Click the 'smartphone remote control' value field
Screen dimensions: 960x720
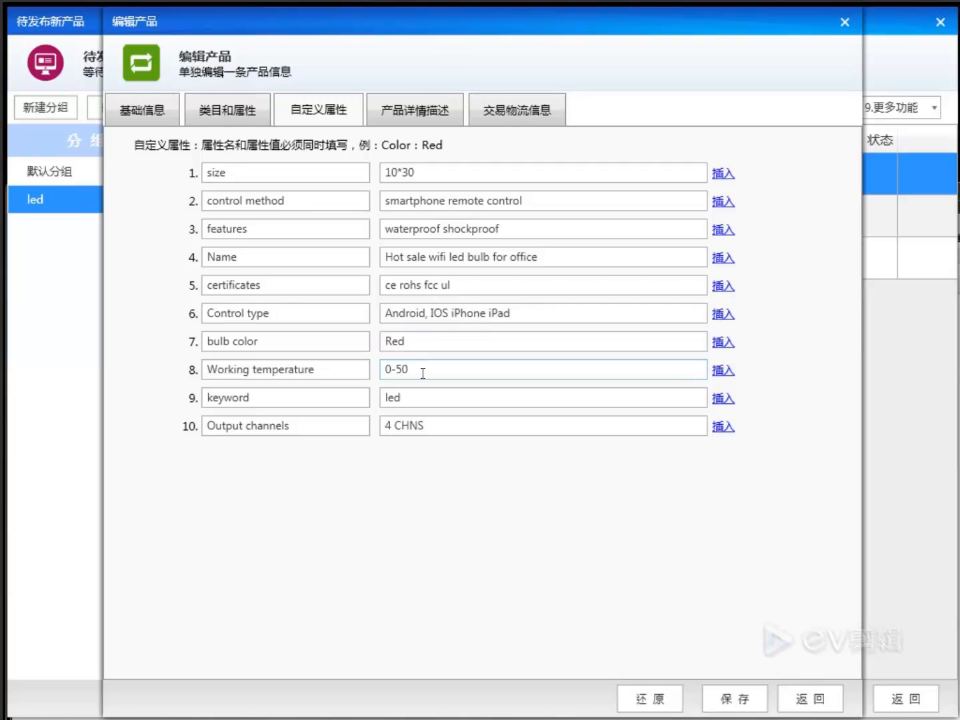pyautogui.click(x=543, y=201)
